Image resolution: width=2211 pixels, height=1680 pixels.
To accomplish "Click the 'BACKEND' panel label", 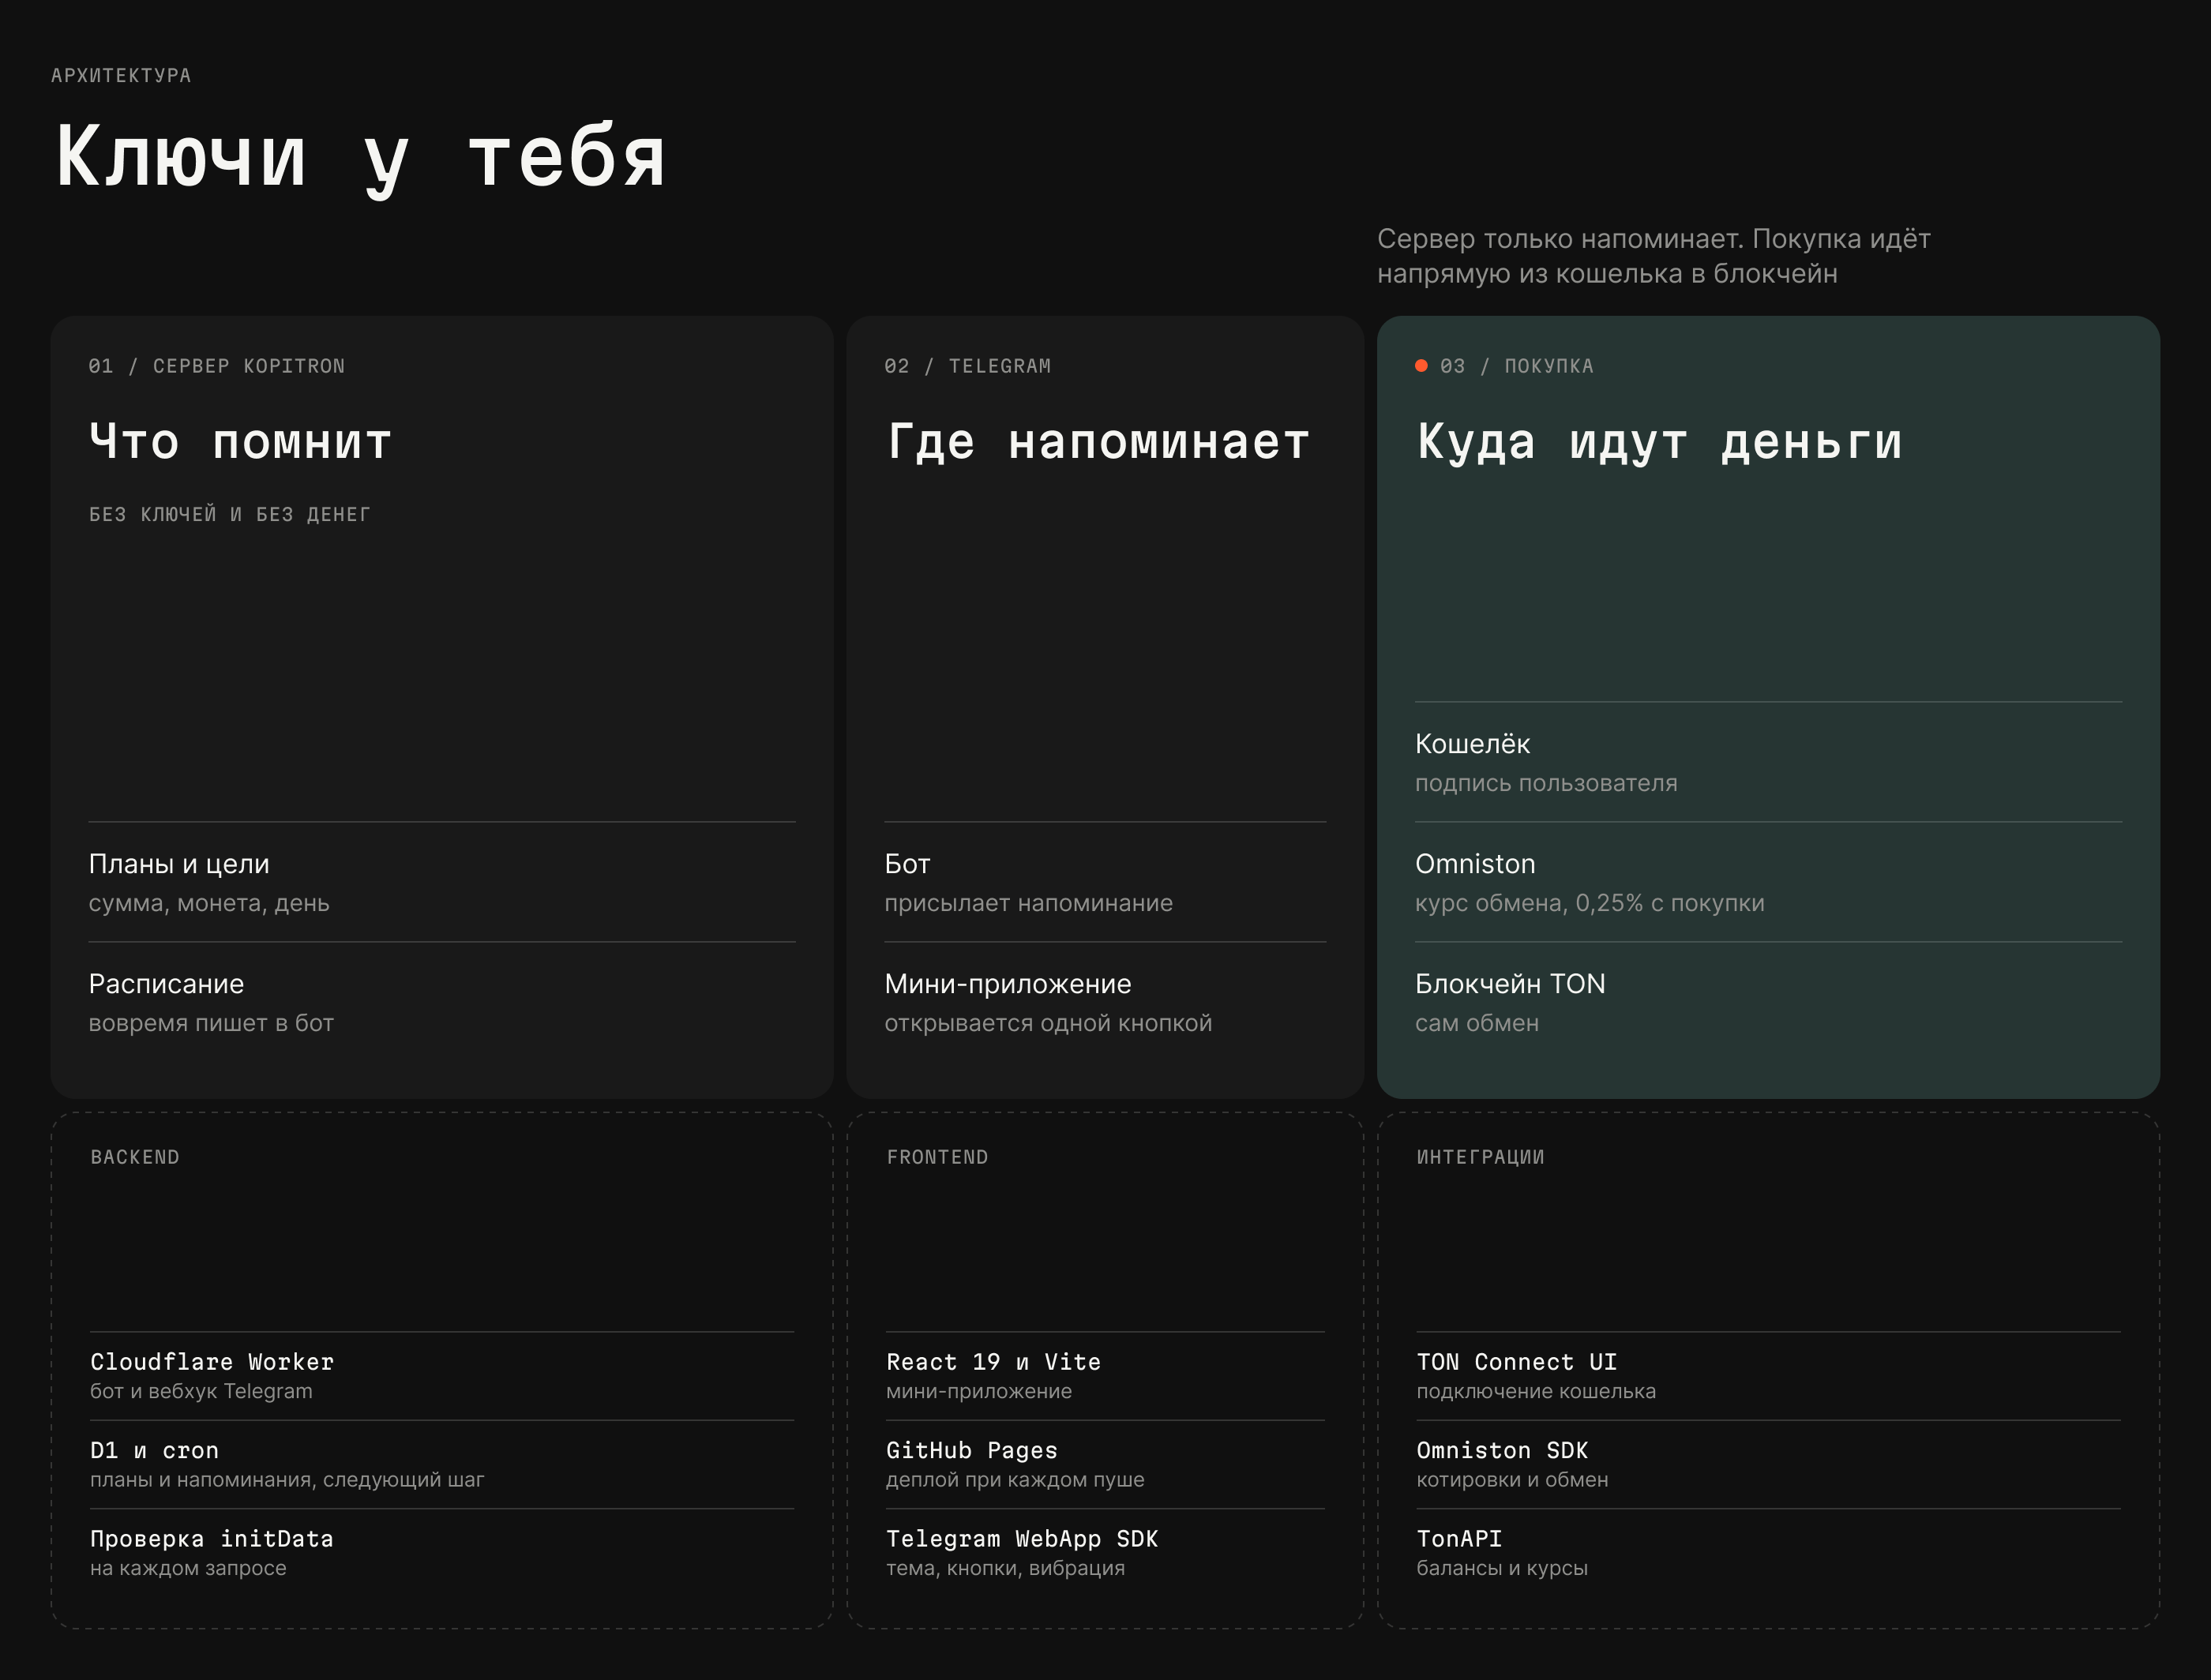I will pos(135,1157).
